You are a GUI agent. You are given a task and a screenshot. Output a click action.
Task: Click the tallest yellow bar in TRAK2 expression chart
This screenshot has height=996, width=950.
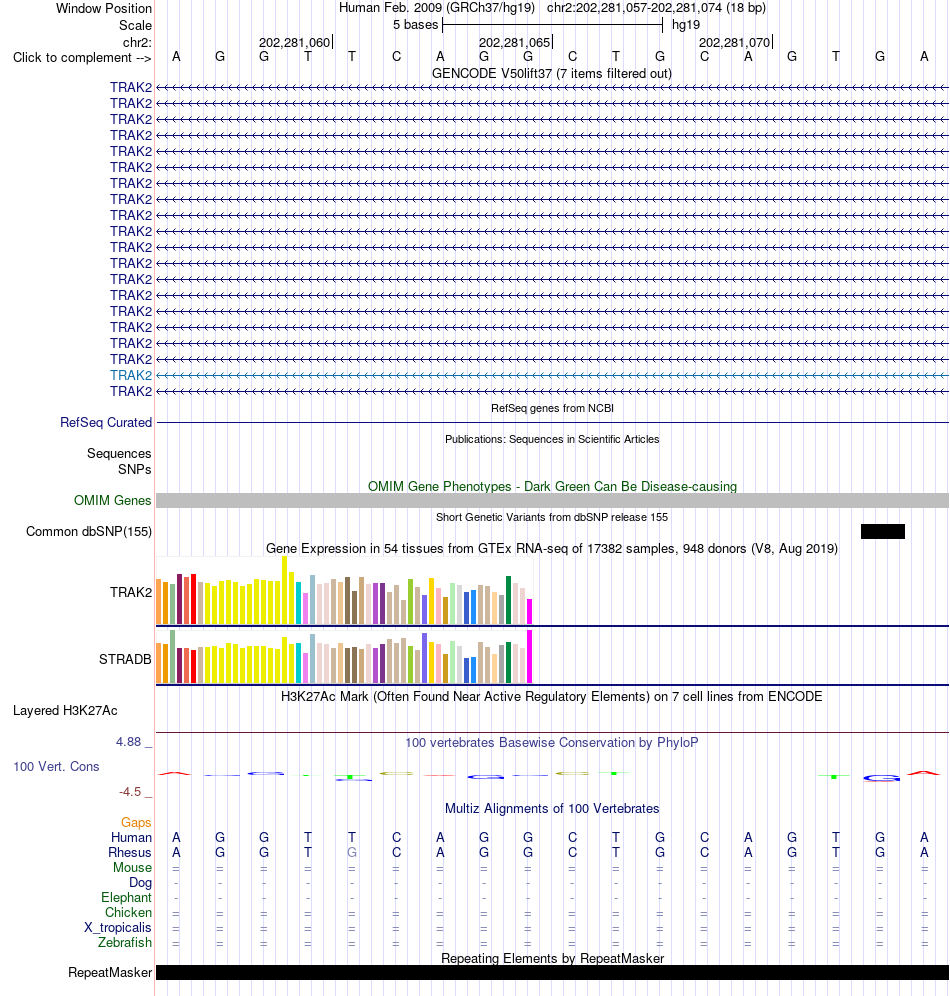pyautogui.click(x=284, y=590)
